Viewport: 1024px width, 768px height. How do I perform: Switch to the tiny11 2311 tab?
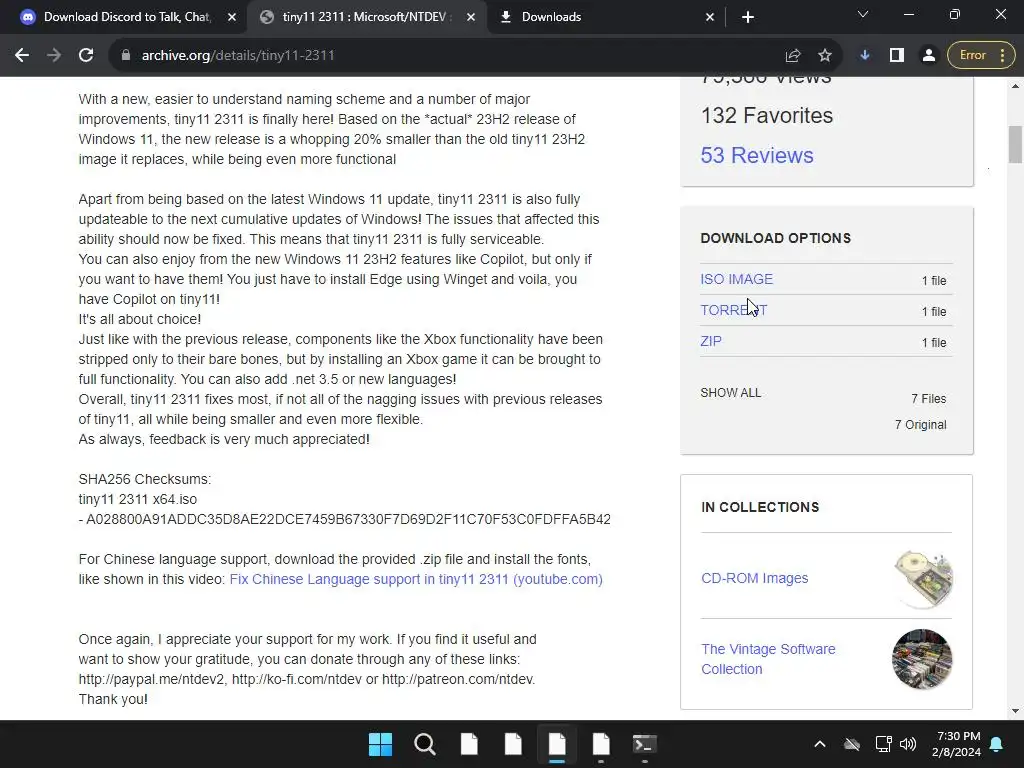pyautogui.click(x=366, y=17)
